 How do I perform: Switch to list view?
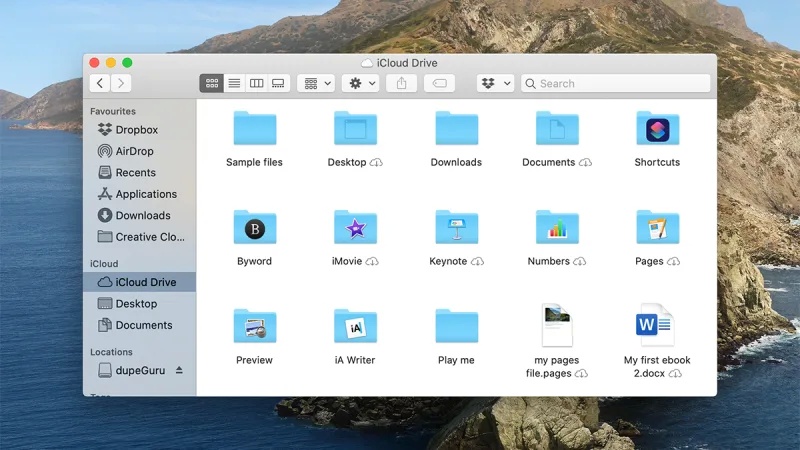tap(234, 83)
